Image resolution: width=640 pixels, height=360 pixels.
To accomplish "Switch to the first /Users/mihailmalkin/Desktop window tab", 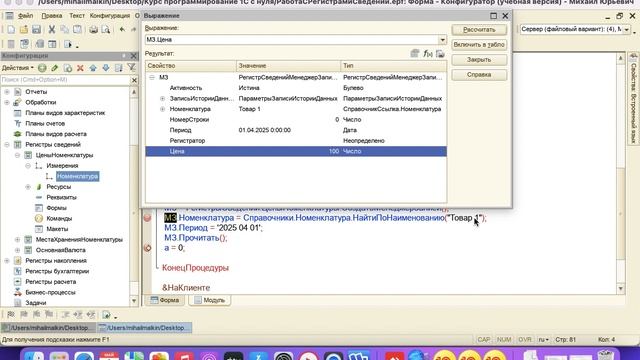I will [x=48, y=328].
